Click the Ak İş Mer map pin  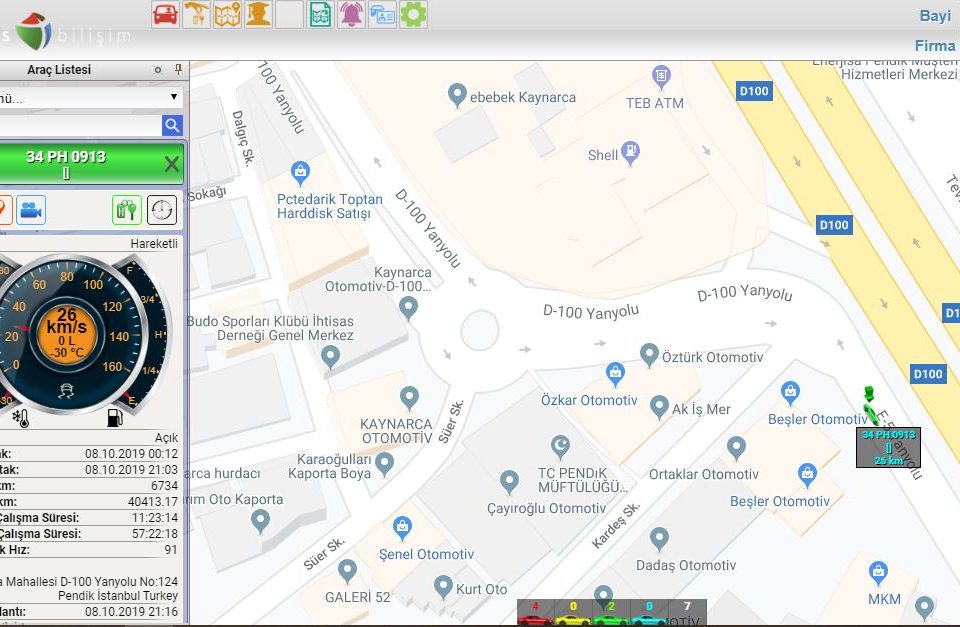659,407
